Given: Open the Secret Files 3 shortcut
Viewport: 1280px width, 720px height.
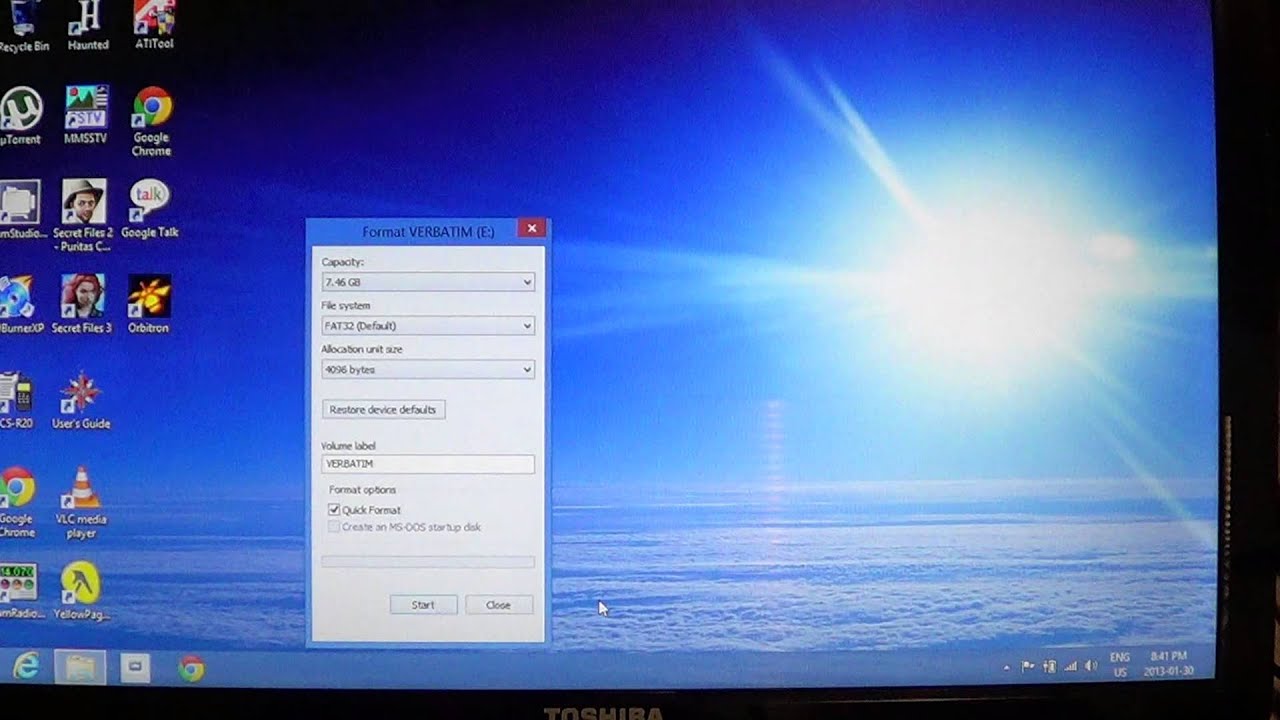Looking at the screenshot, I should pyautogui.click(x=82, y=304).
